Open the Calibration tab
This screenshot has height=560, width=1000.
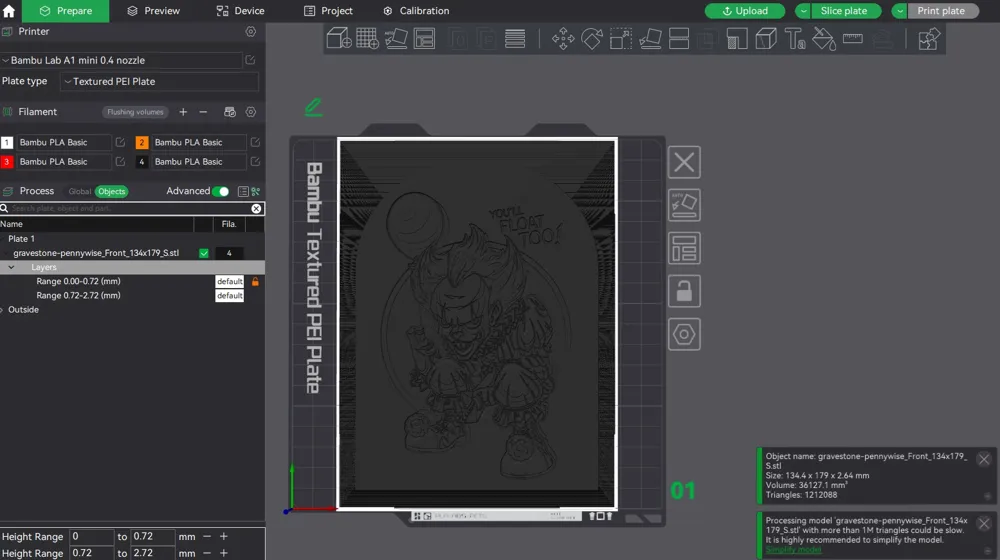416,11
